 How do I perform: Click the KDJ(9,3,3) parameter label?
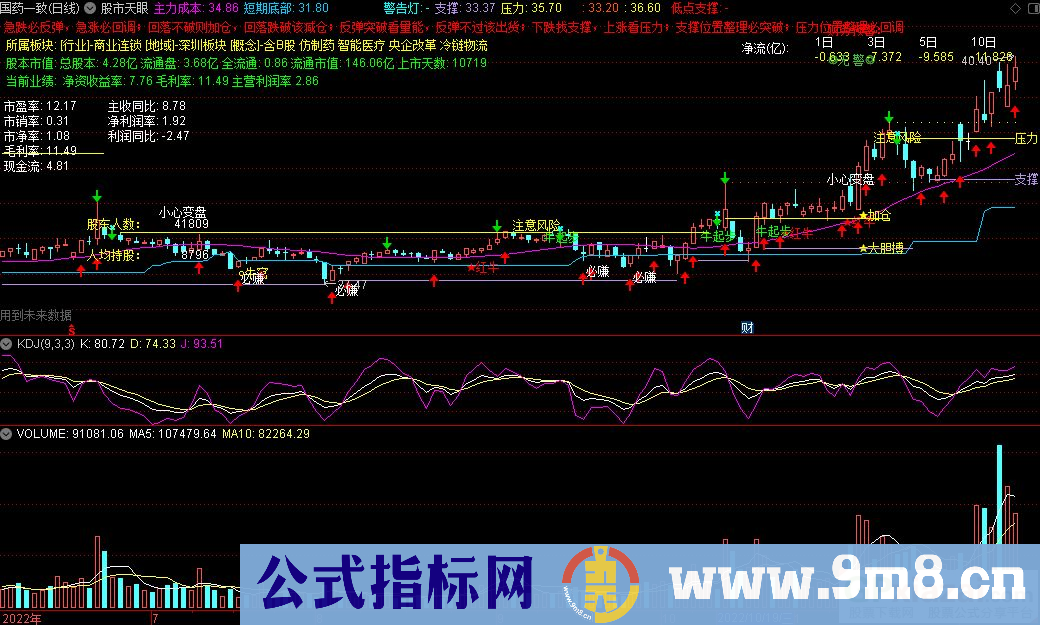click(x=46, y=344)
